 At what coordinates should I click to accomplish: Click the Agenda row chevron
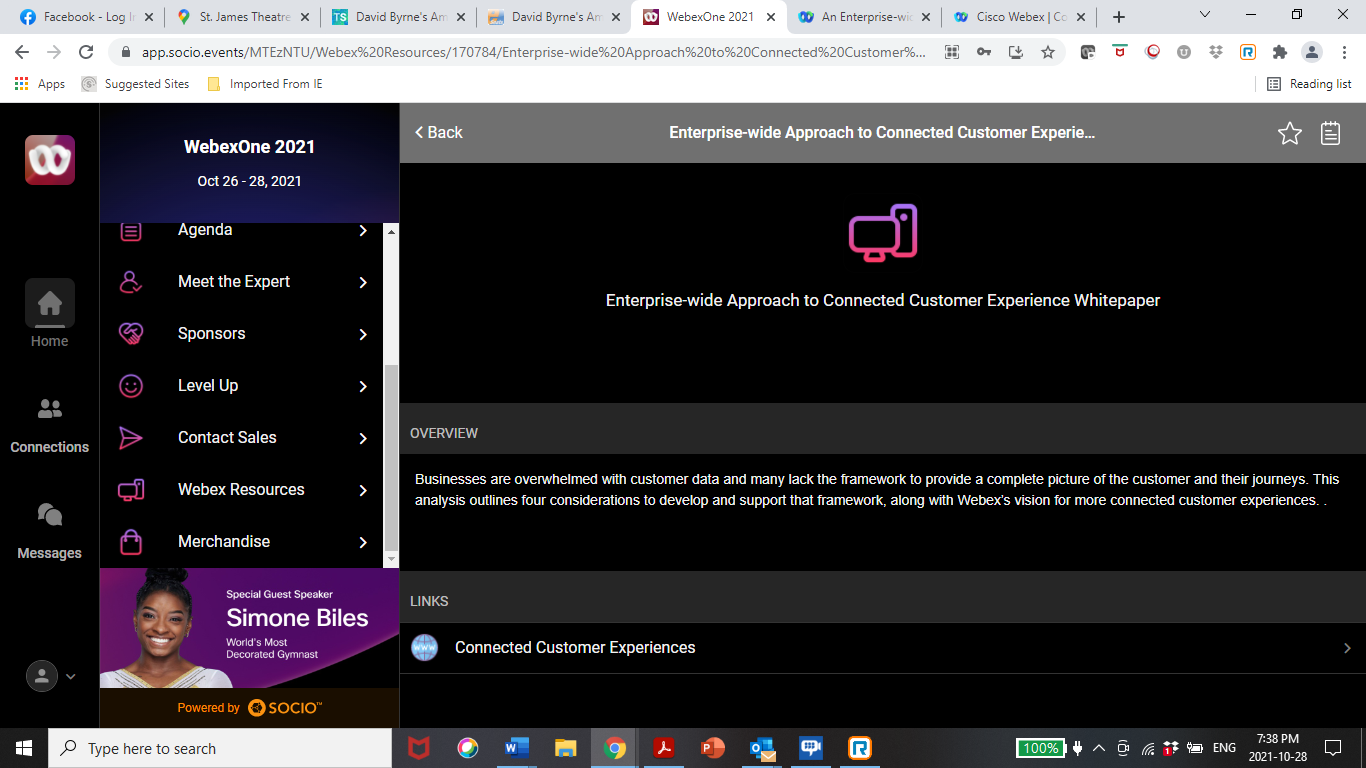pyautogui.click(x=363, y=231)
